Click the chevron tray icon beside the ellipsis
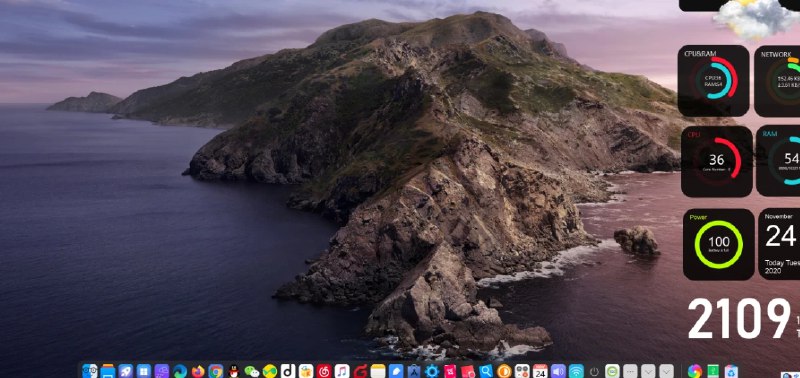800x378 pixels. coord(648,371)
